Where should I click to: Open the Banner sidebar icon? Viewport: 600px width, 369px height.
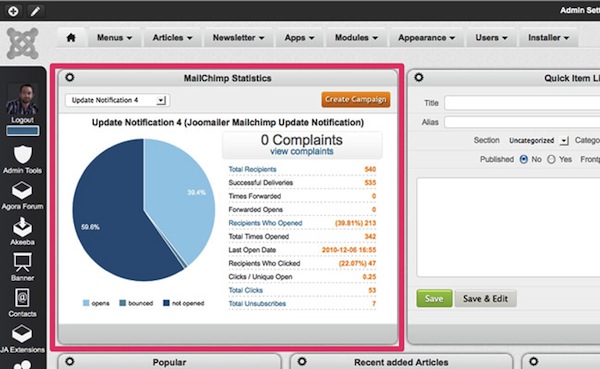tap(22, 262)
